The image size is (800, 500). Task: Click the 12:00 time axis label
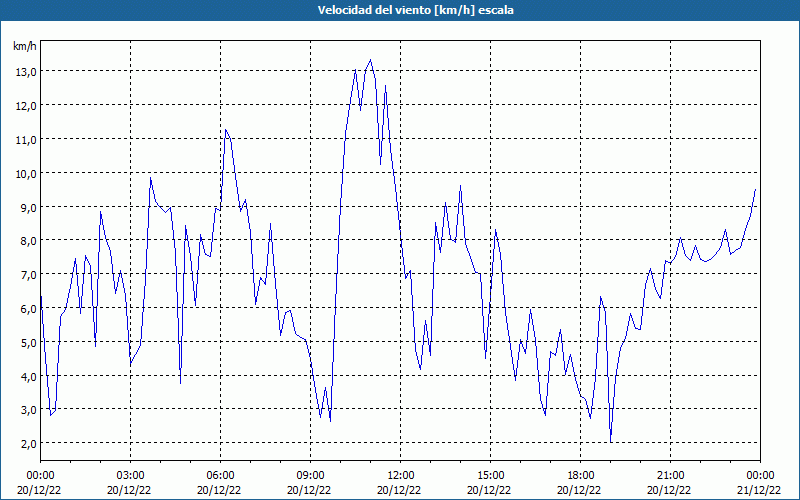tap(401, 476)
